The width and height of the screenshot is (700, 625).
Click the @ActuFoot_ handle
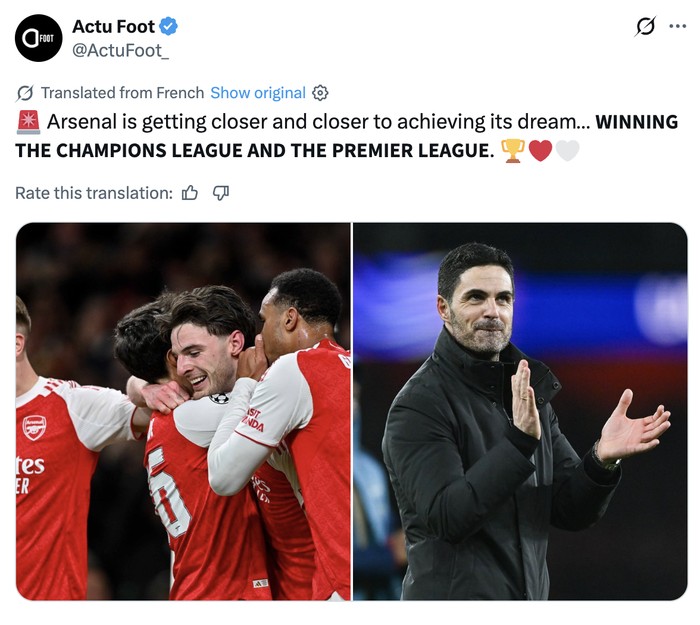coord(120,50)
